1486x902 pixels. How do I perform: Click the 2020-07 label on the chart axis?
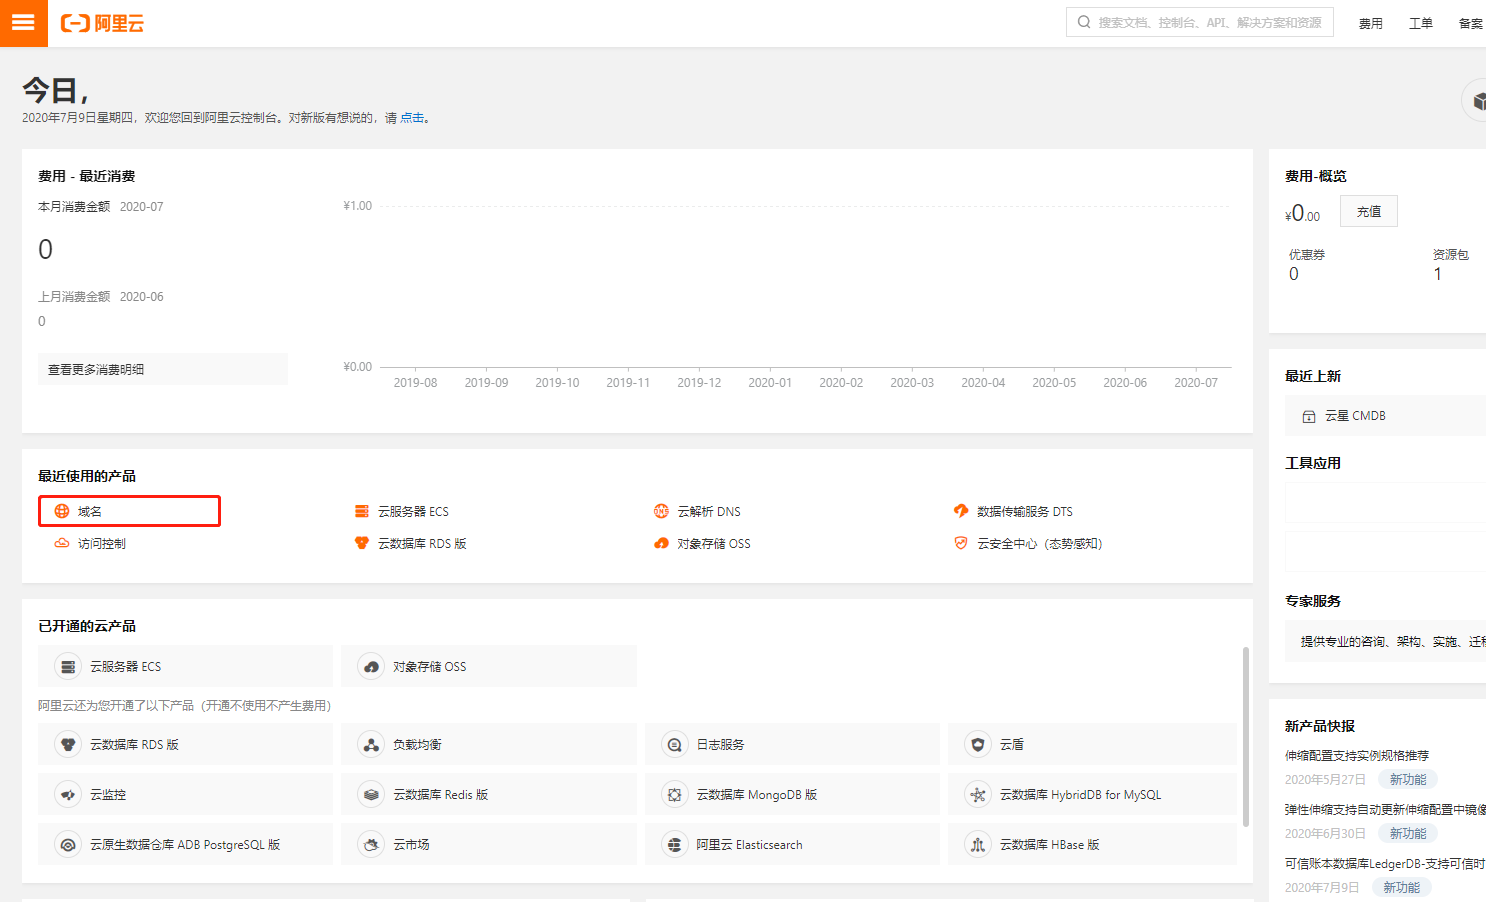click(1196, 383)
